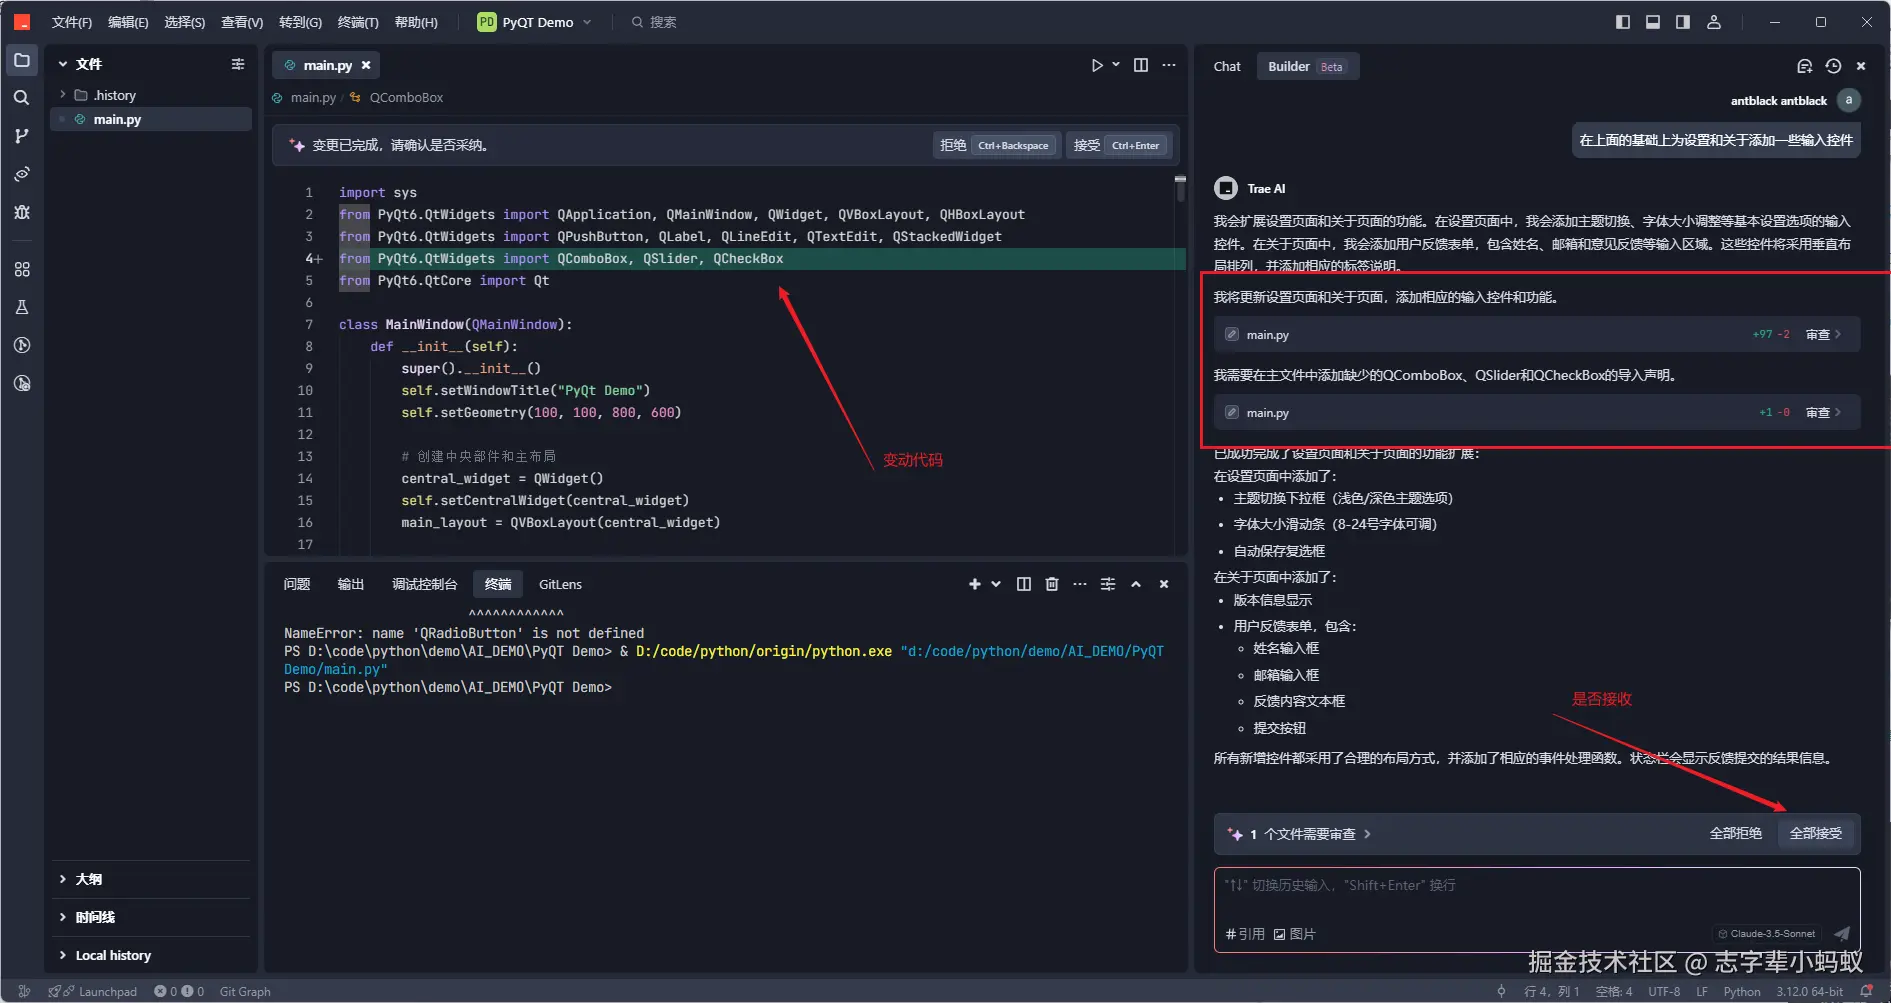
Task: Open the 终端(T) menu
Action: click(x=358, y=22)
